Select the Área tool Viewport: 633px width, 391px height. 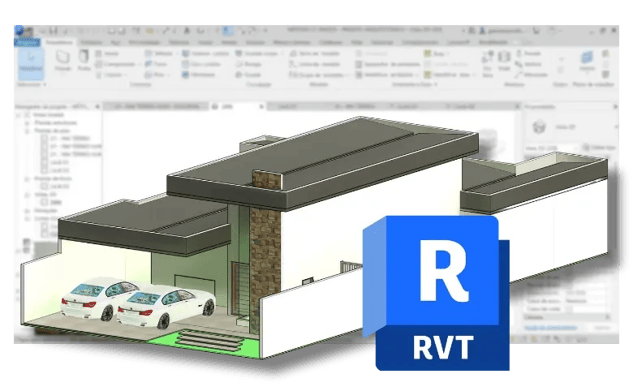click(436, 53)
